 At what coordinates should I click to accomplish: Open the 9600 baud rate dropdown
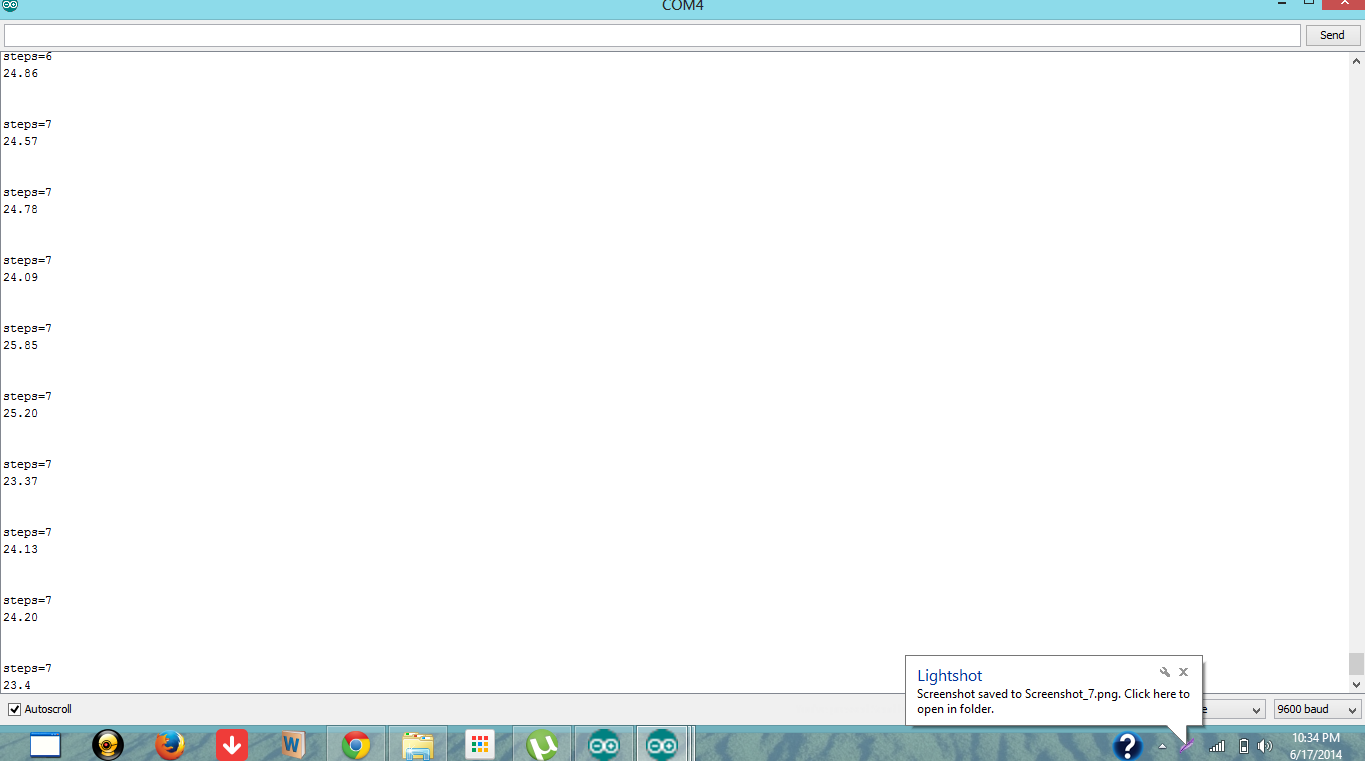coord(1317,709)
